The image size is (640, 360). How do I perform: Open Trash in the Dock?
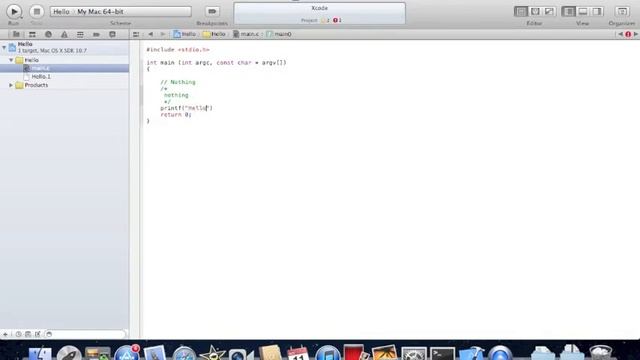[601, 353]
